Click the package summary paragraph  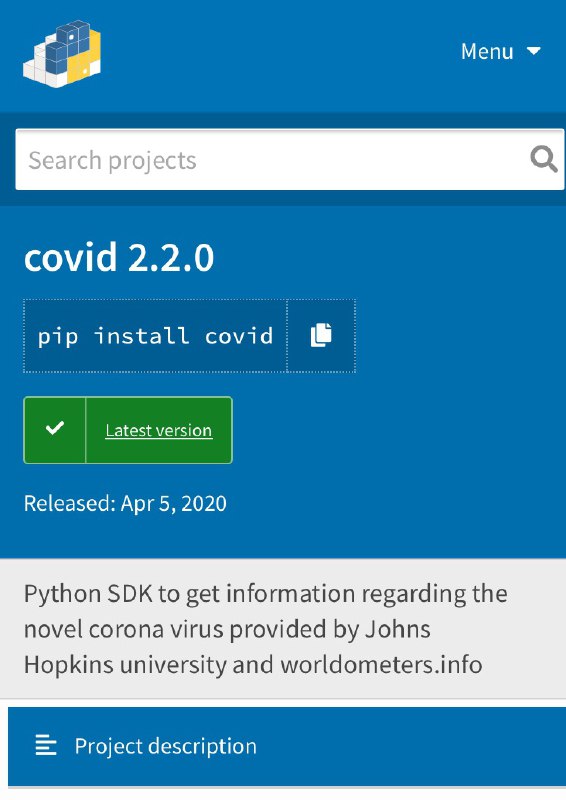265,629
